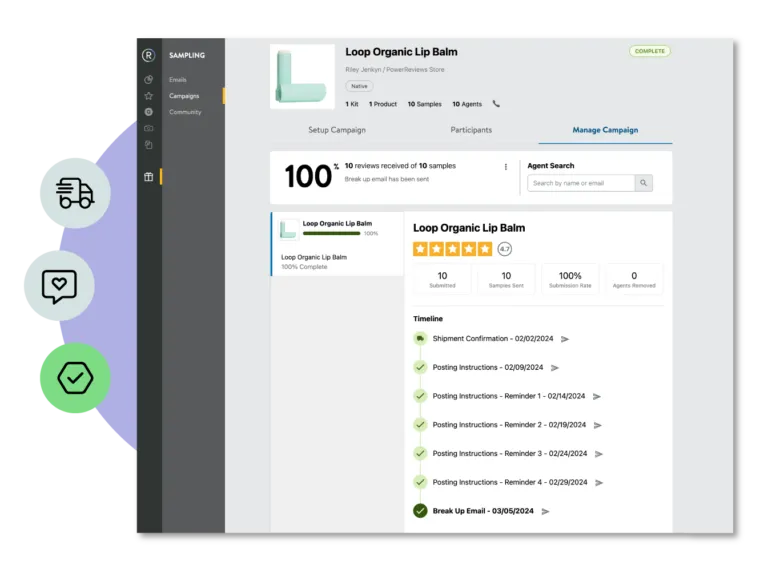Viewport: 768px width, 573px height.
Task: Switch to the Setup Campaign tab
Action: (x=337, y=130)
